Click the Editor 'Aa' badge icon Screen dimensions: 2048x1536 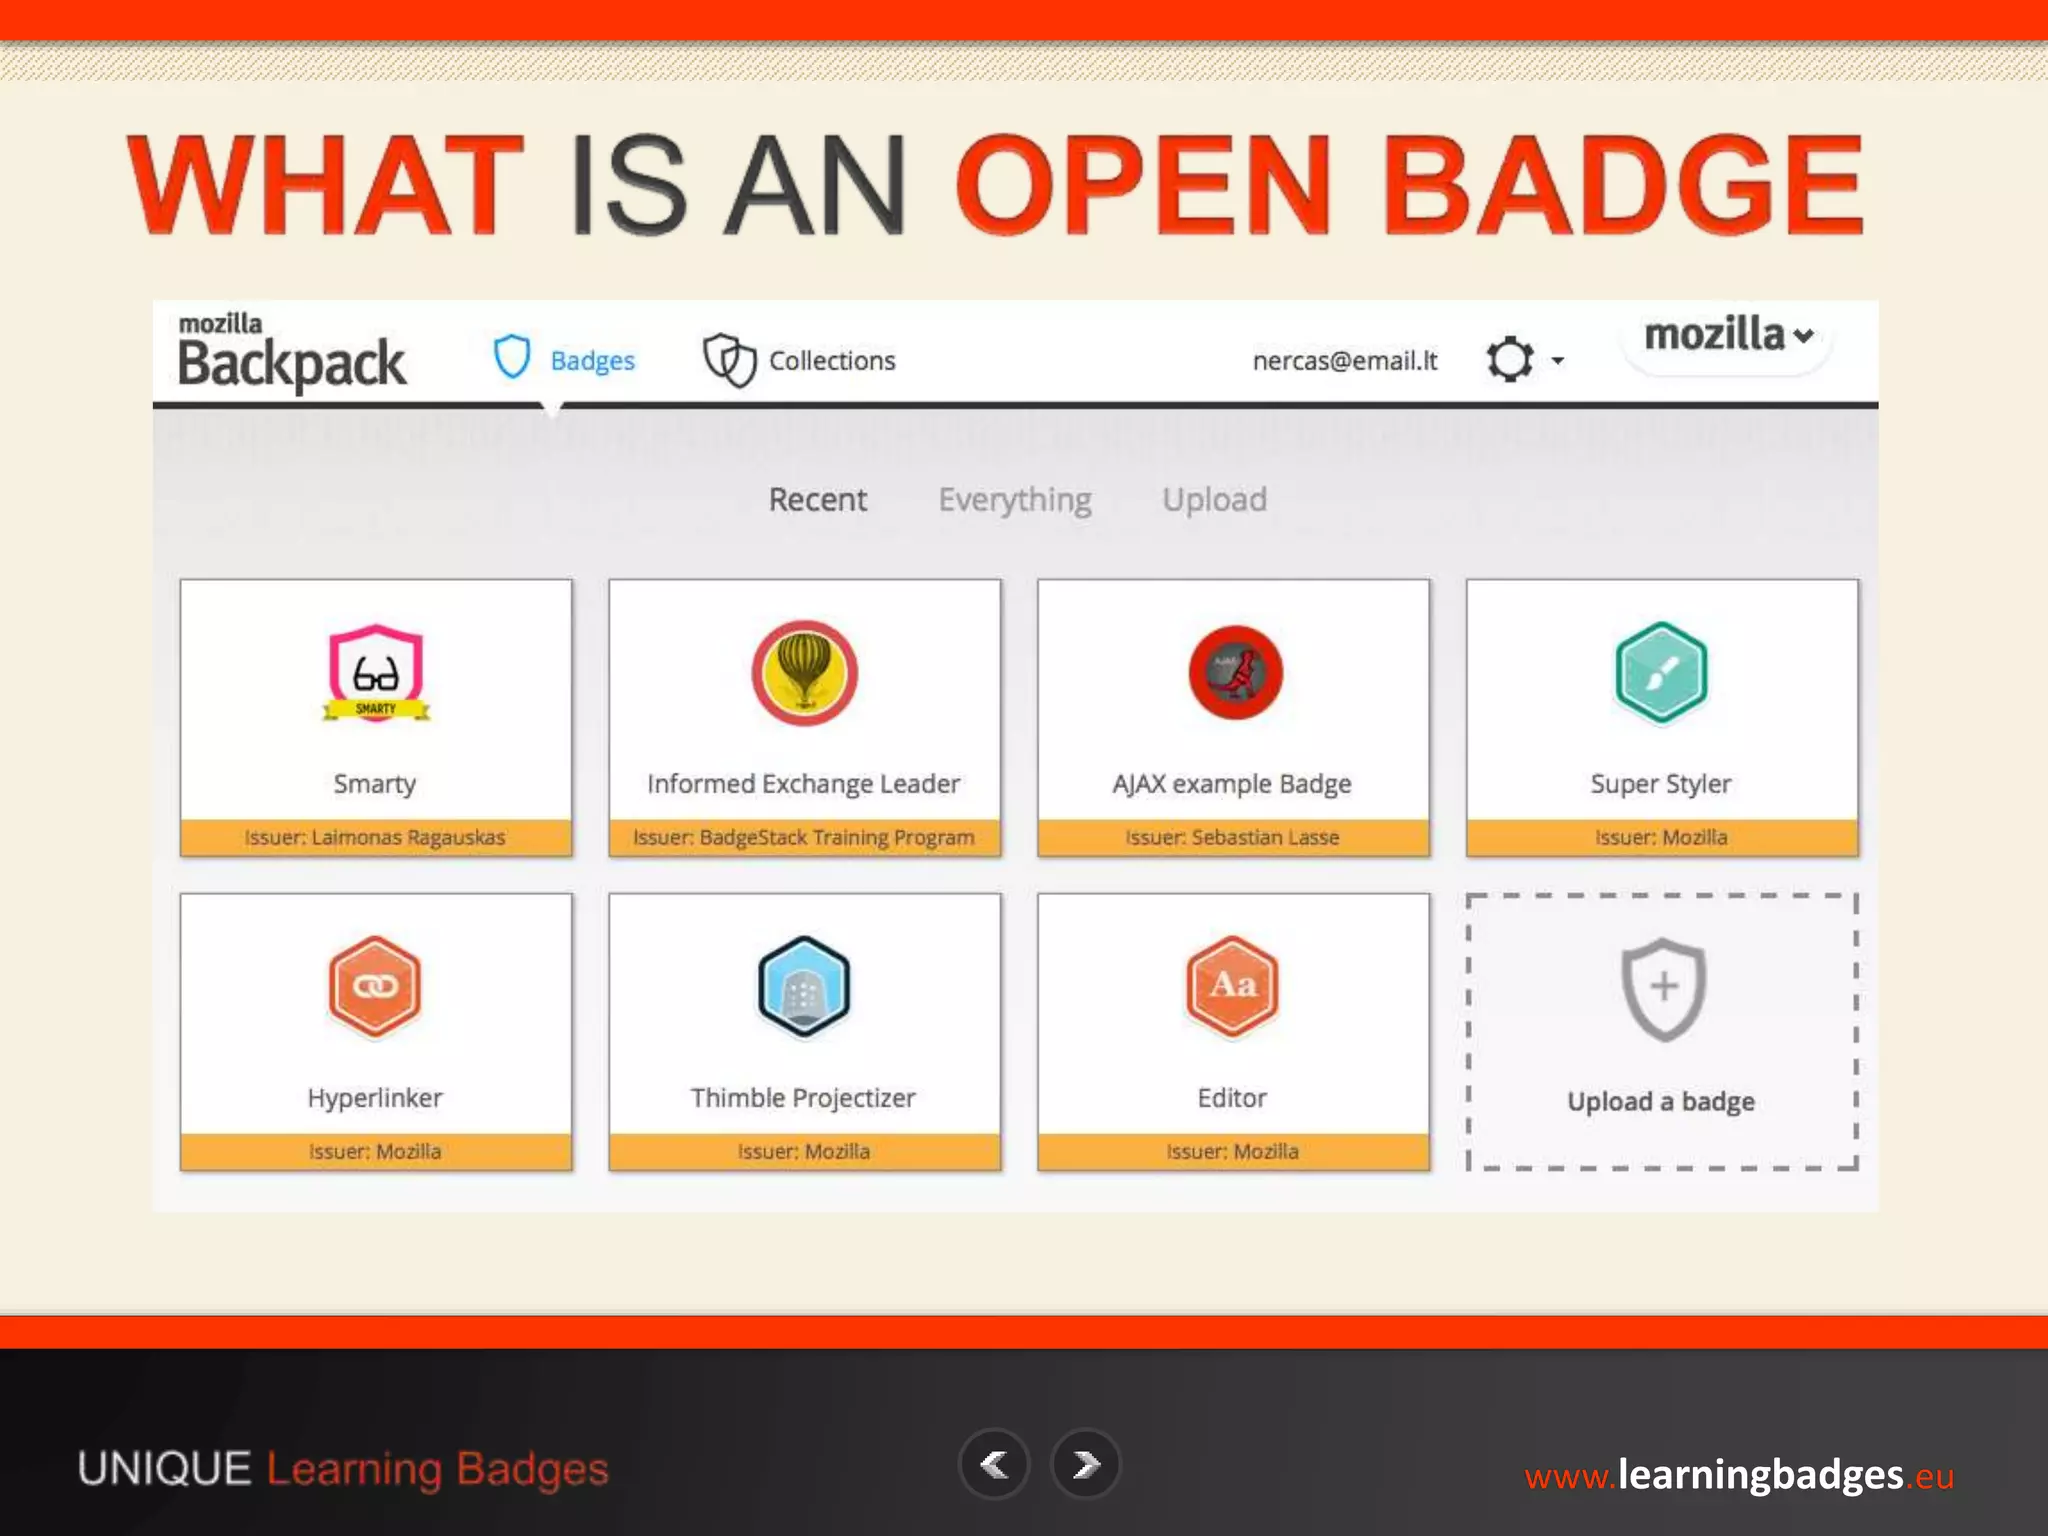(x=1232, y=986)
